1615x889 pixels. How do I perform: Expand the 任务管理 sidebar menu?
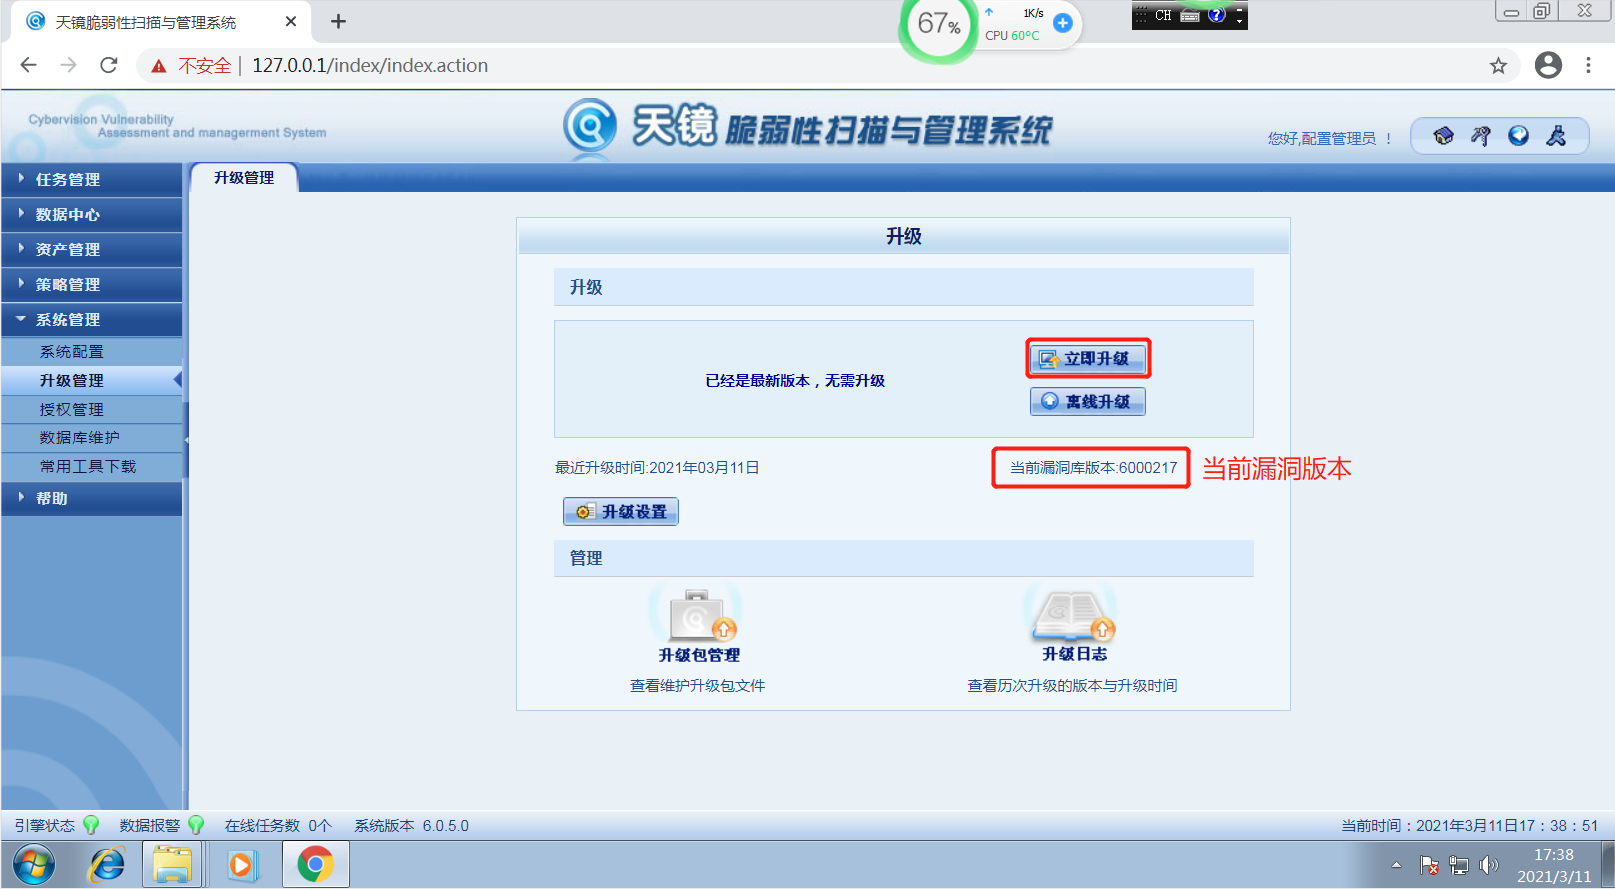(92, 180)
